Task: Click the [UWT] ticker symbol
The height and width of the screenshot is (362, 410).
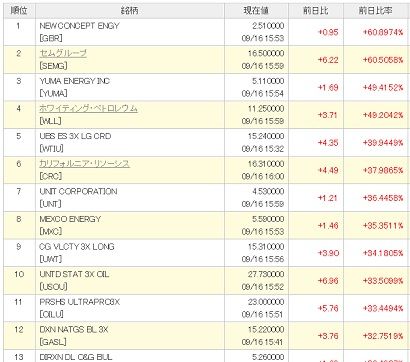Action: [x=51, y=260]
